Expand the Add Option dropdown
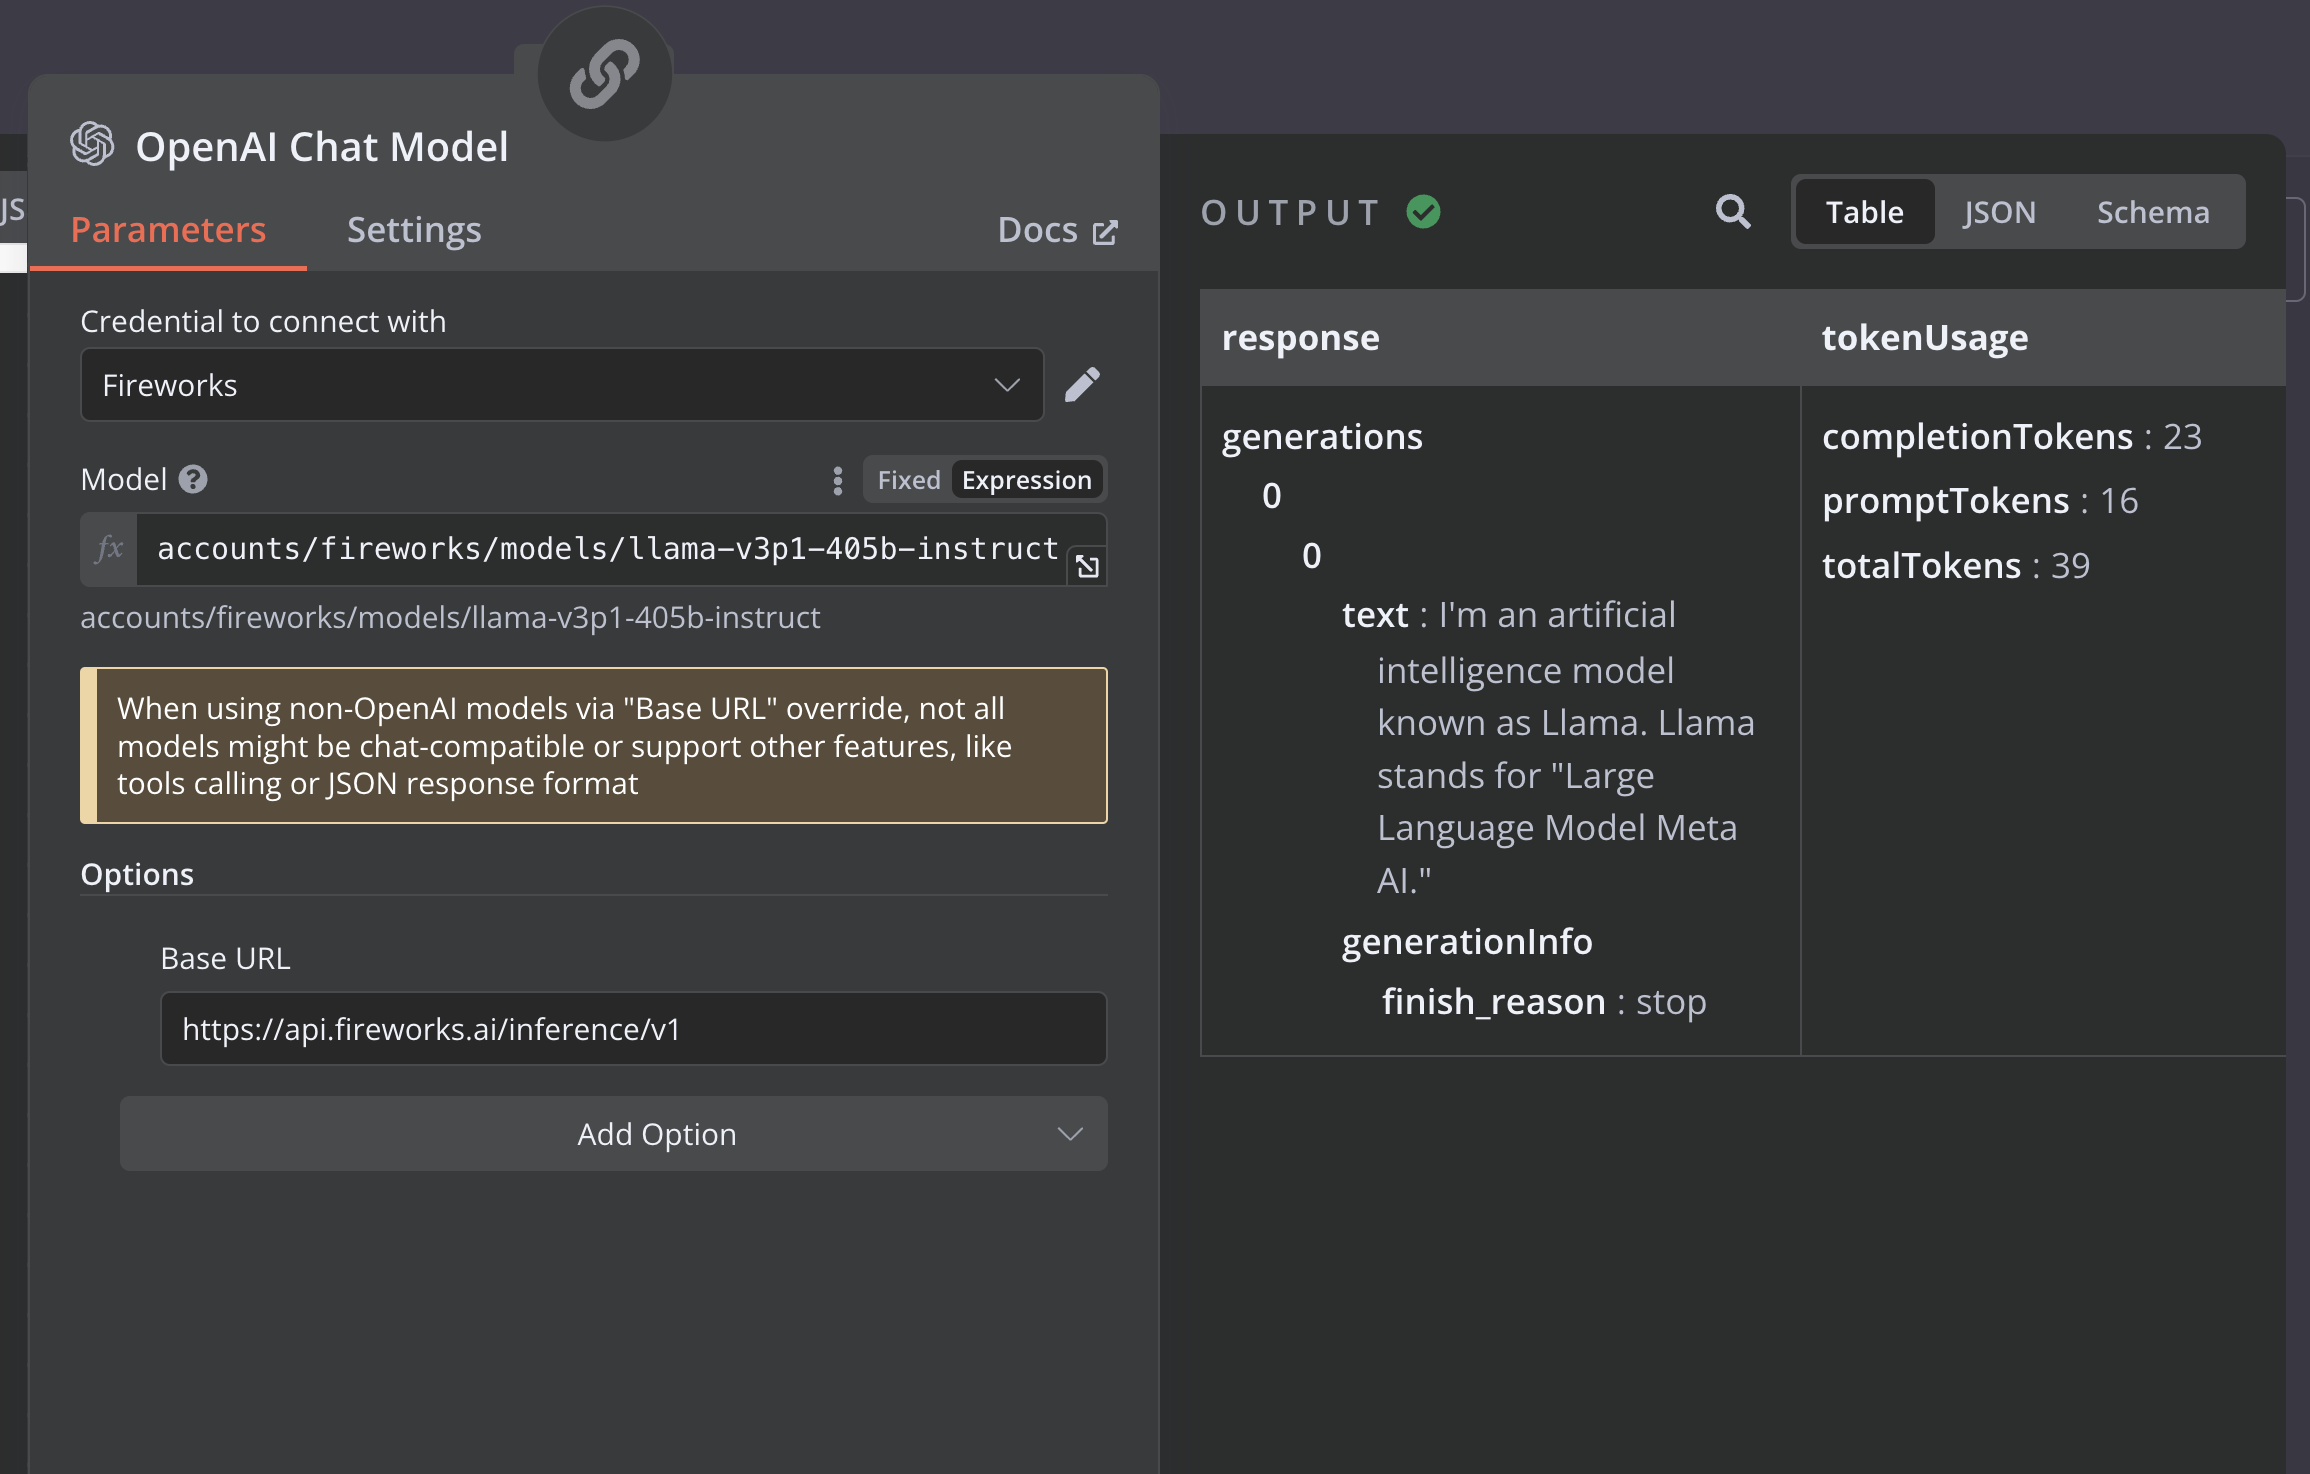Viewport: 2310px width, 1474px height. pyautogui.click(x=613, y=1134)
